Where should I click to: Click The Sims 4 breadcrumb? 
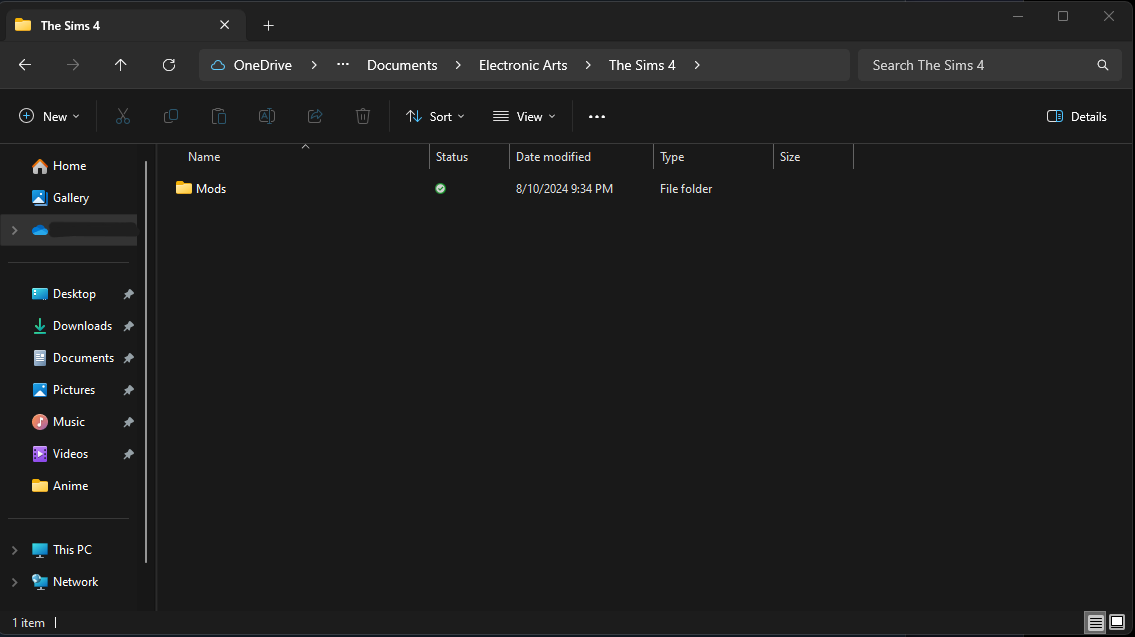[x=642, y=65]
